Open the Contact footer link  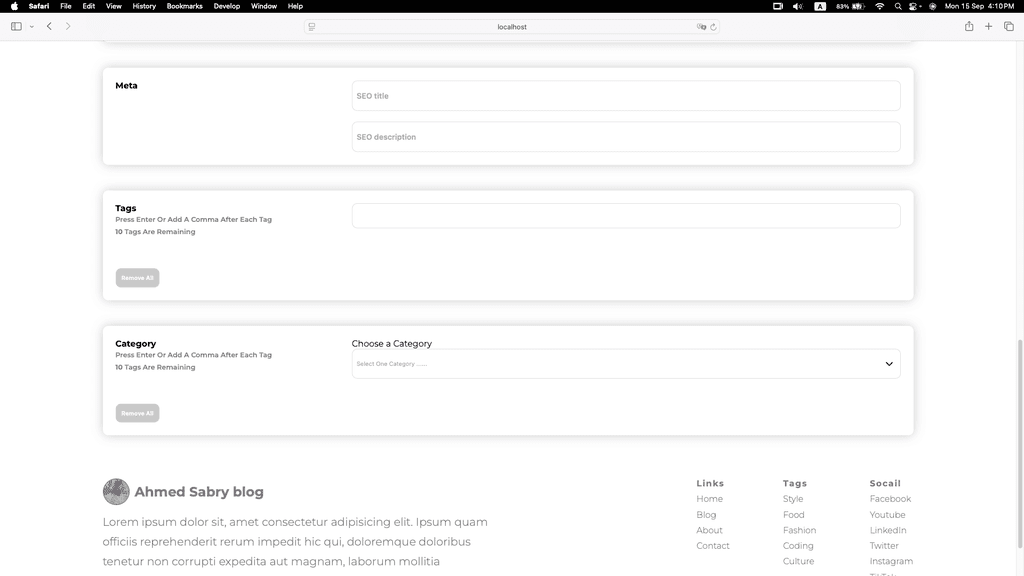[712, 546]
